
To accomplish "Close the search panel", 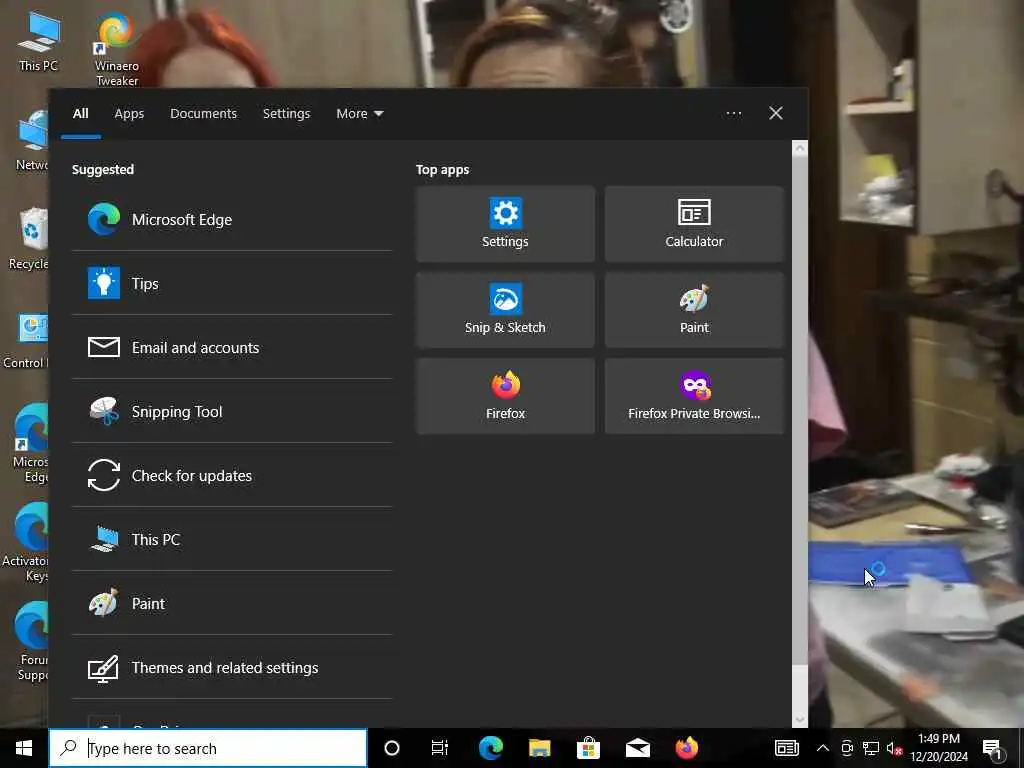I will pos(776,114).
